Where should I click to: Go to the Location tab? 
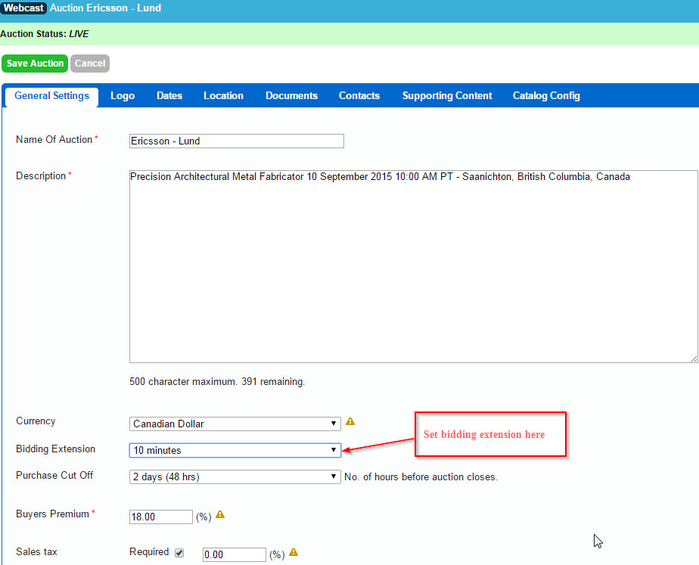[223, 96]
